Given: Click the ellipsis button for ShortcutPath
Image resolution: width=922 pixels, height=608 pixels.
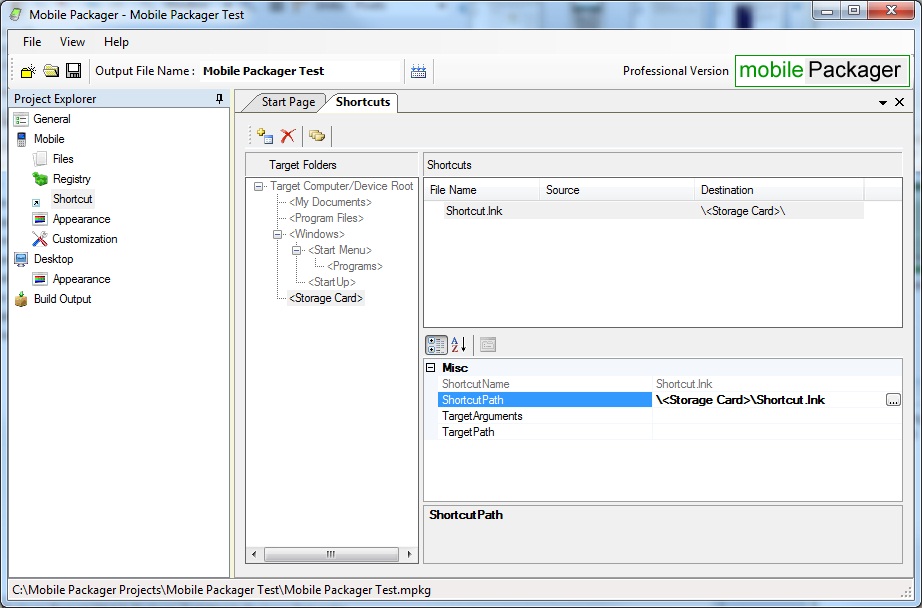Looking at the screenshot, I should (x=893, y=400).
